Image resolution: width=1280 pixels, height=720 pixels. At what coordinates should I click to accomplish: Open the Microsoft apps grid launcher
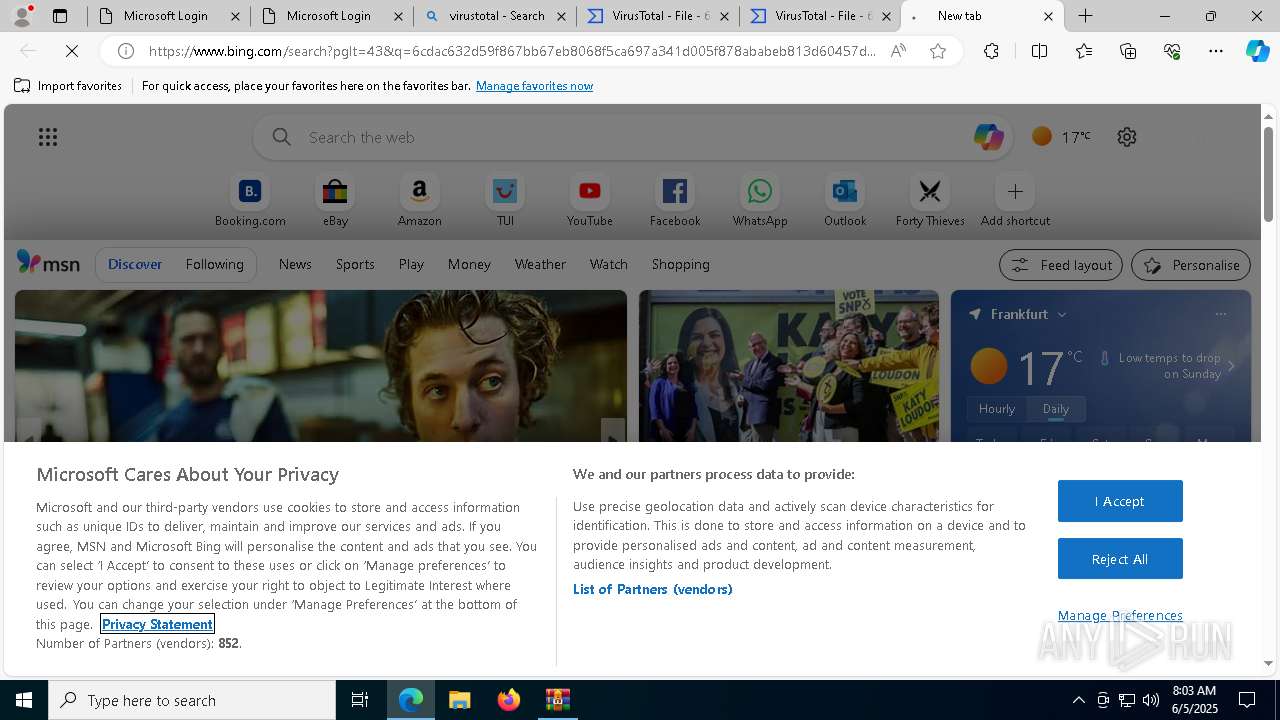(x=48, y=137)
